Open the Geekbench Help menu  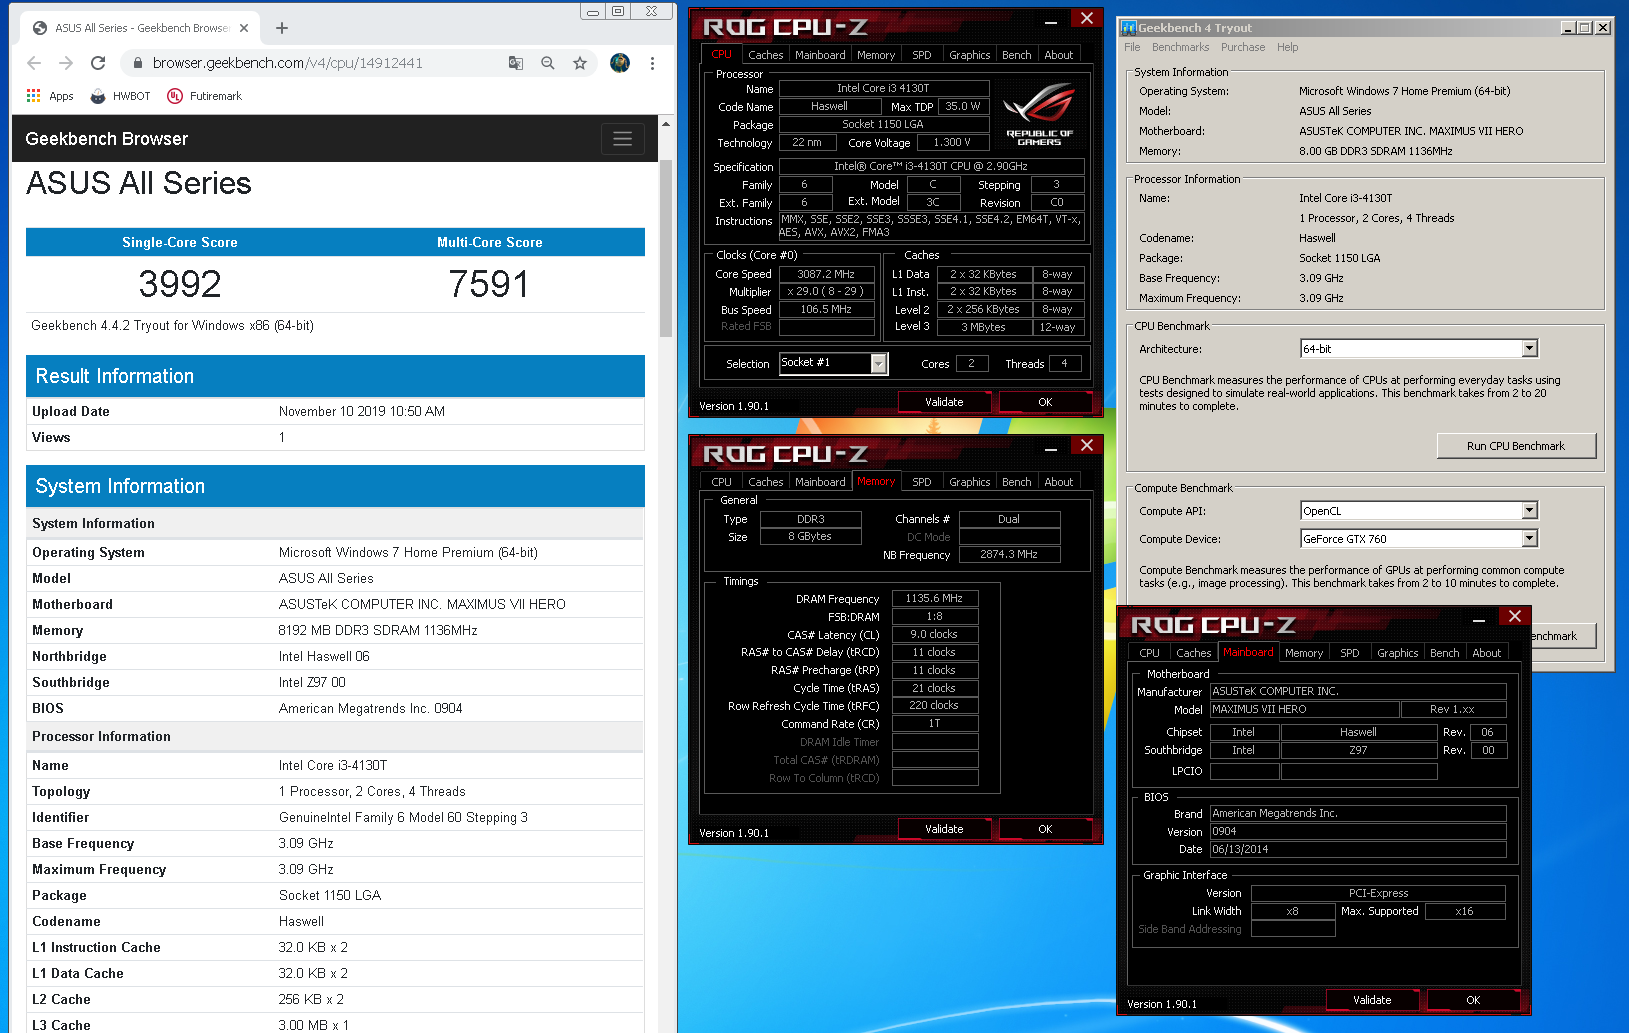click(1288, 47)
